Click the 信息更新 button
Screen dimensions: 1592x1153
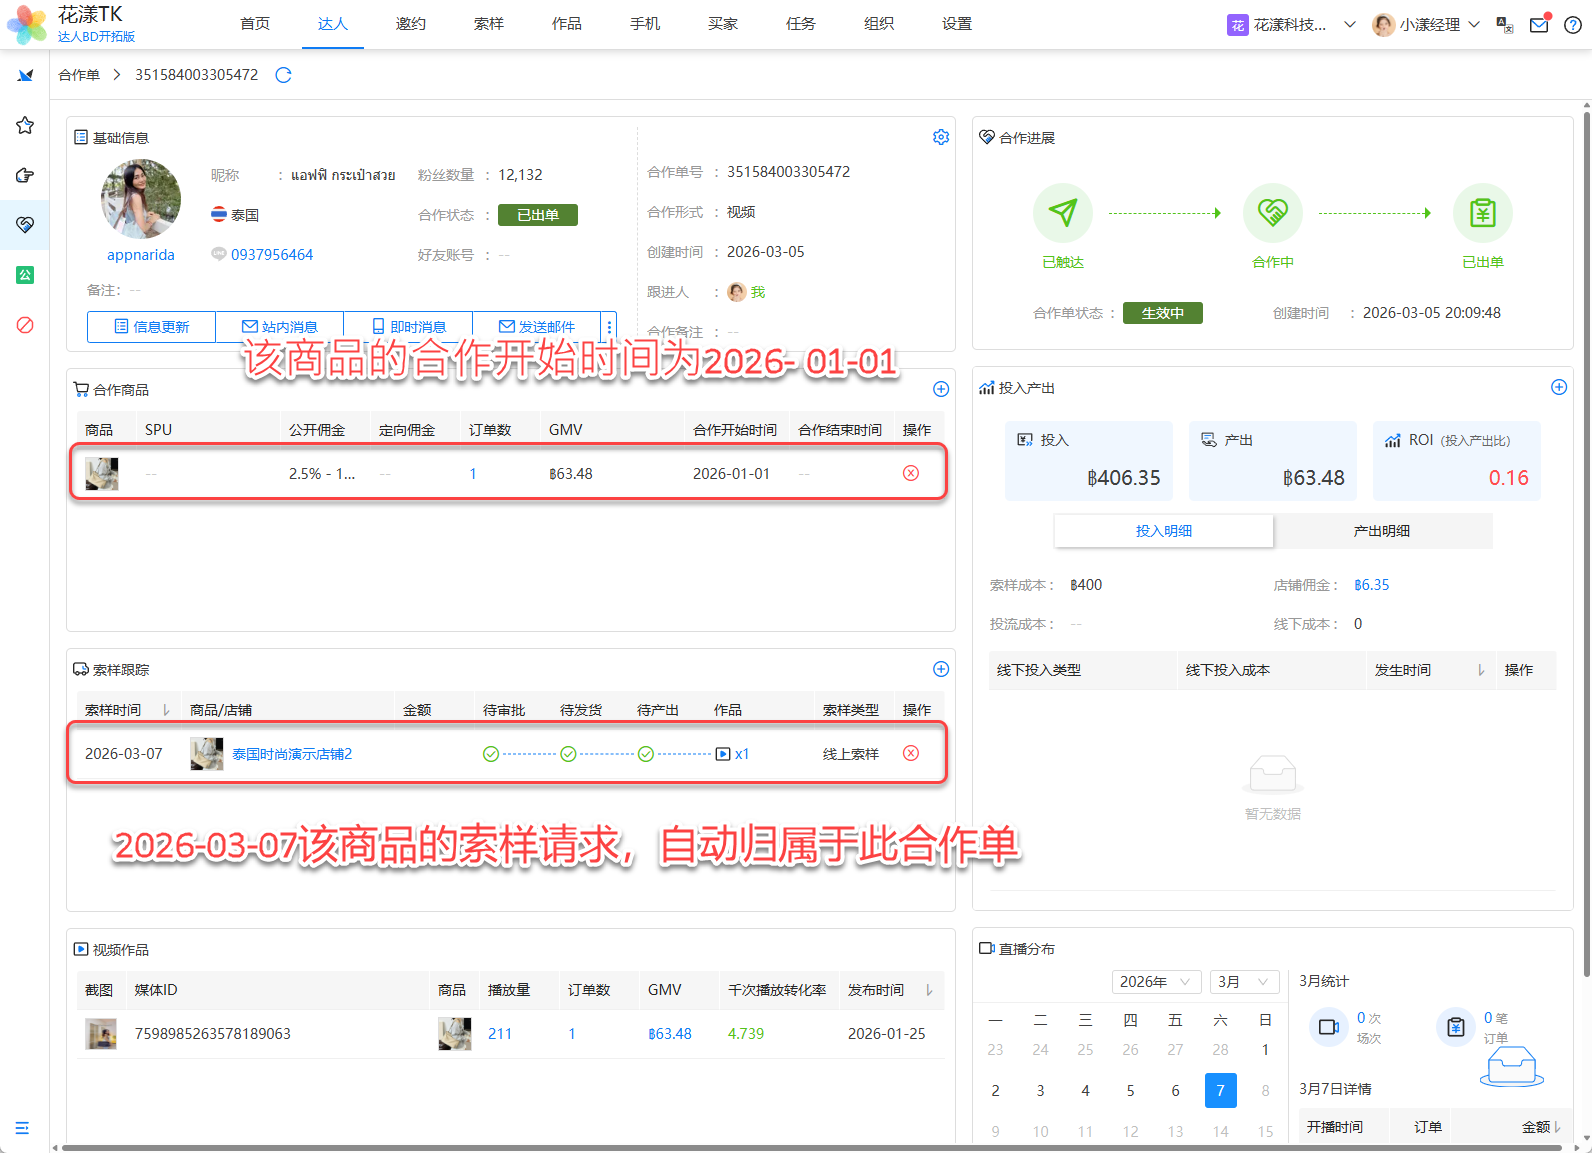click(151, 327)
